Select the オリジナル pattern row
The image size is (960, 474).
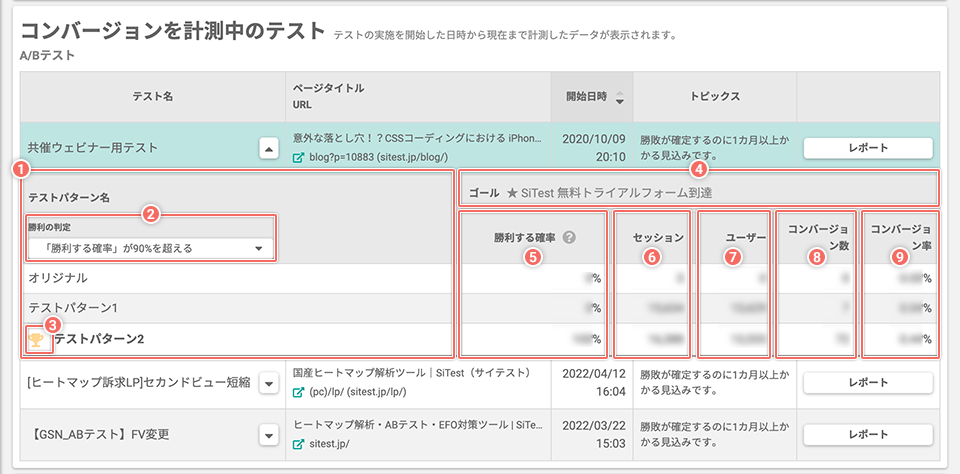click(238, 278)
